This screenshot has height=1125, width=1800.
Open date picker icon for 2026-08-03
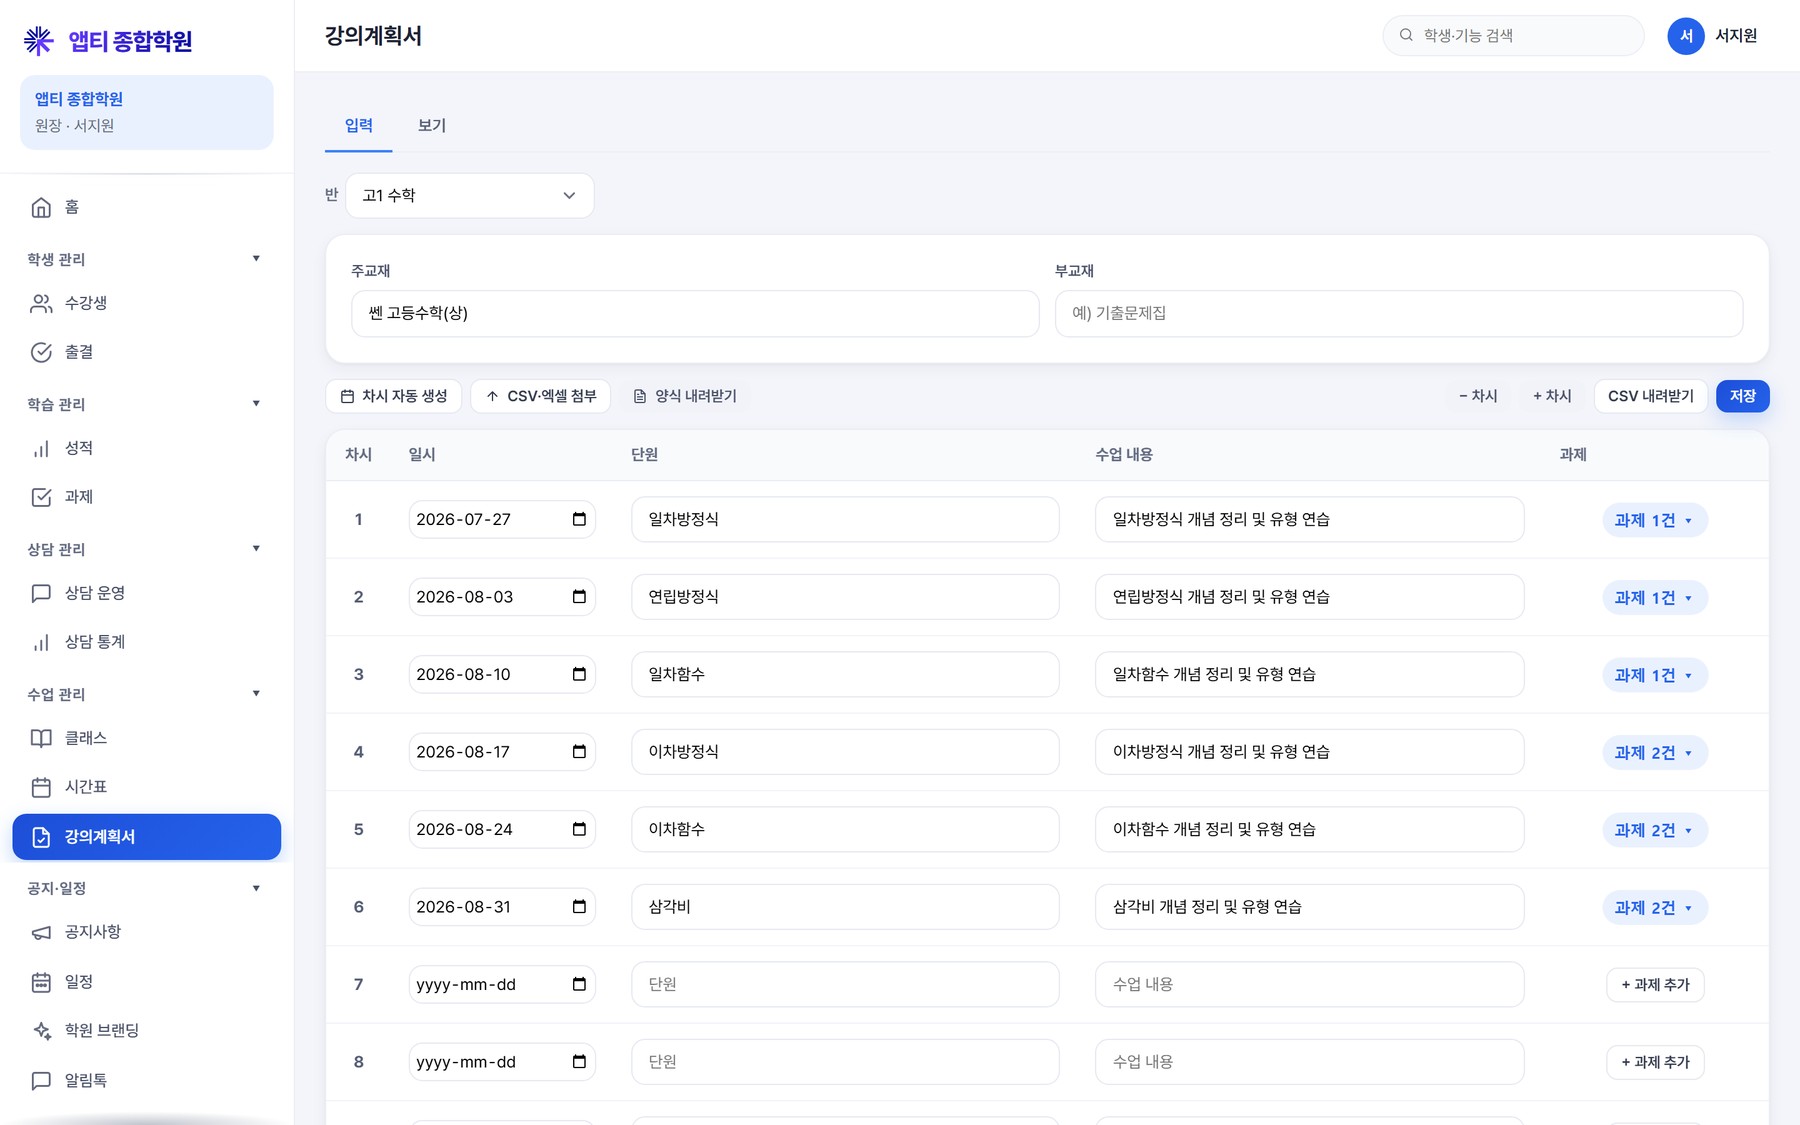tap(579, 597)
